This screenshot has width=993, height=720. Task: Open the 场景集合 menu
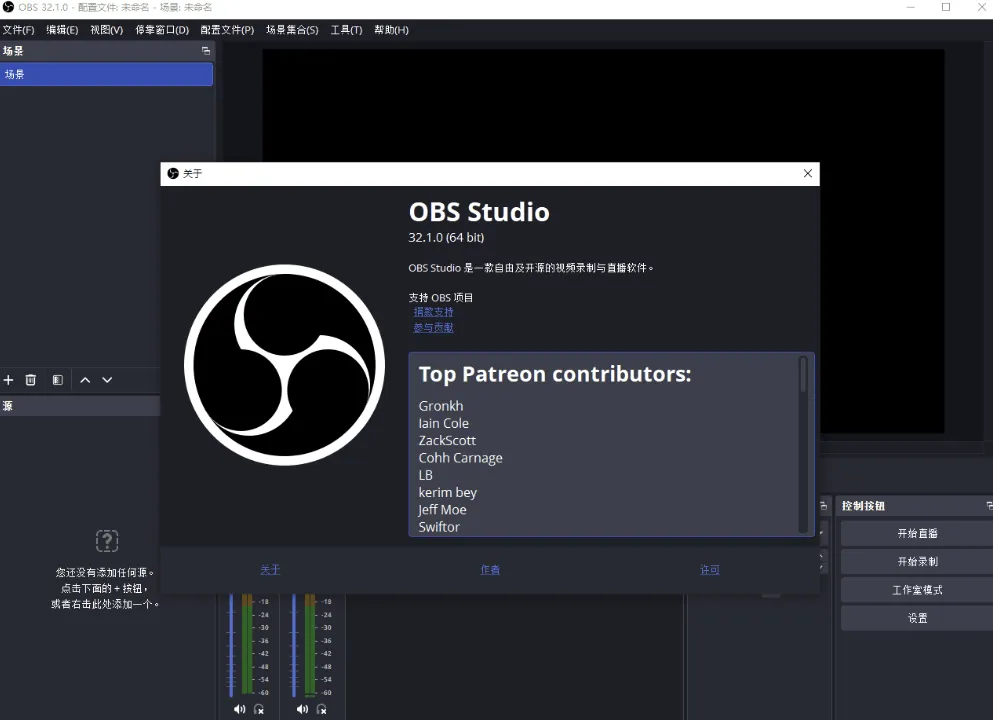click(291, 29)
